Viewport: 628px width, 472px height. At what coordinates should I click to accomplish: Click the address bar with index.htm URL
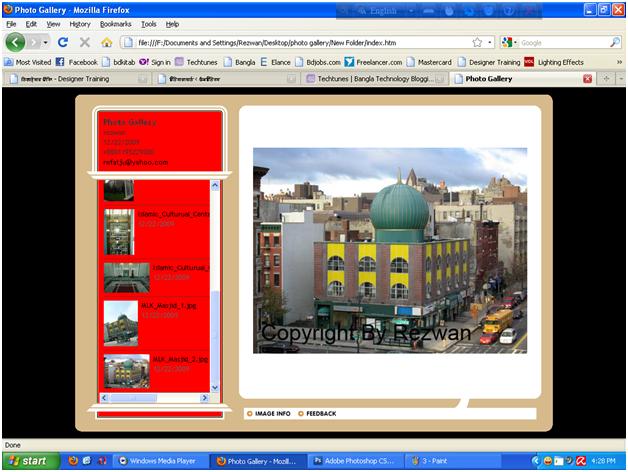tap(296, 42)
